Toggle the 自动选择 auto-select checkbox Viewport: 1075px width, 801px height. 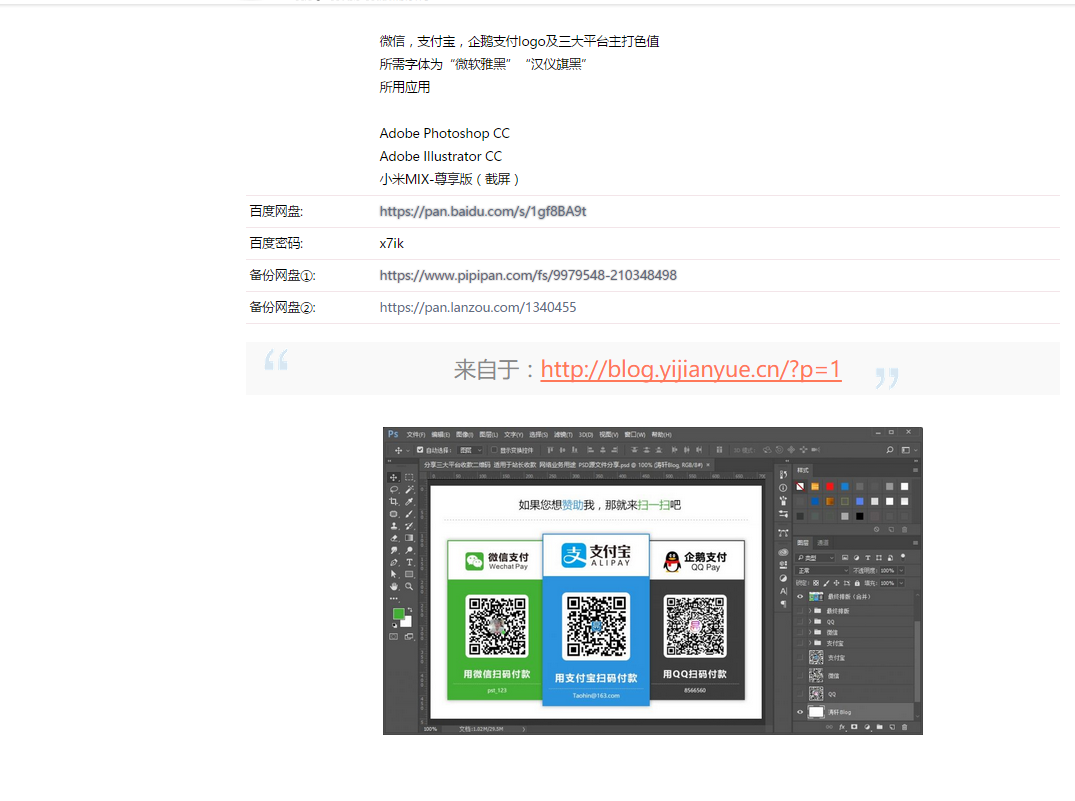tap(420, 450)
